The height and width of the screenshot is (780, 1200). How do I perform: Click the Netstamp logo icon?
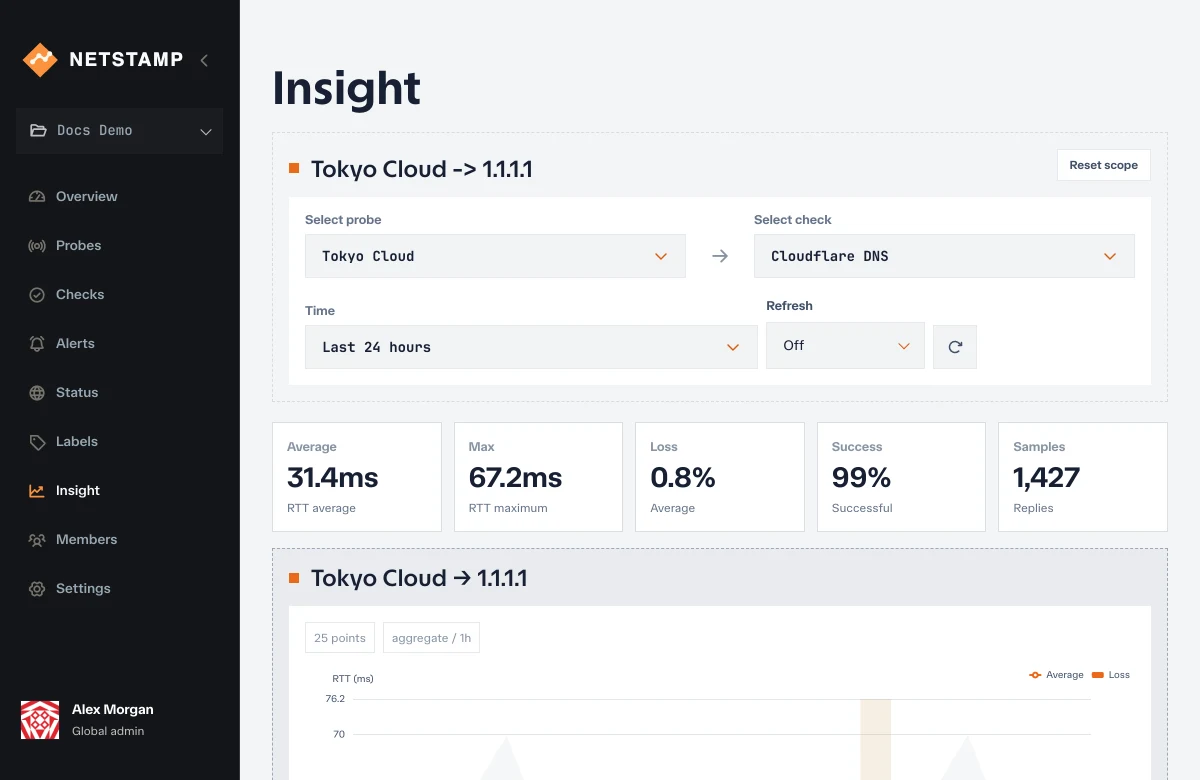pos(40,60)
